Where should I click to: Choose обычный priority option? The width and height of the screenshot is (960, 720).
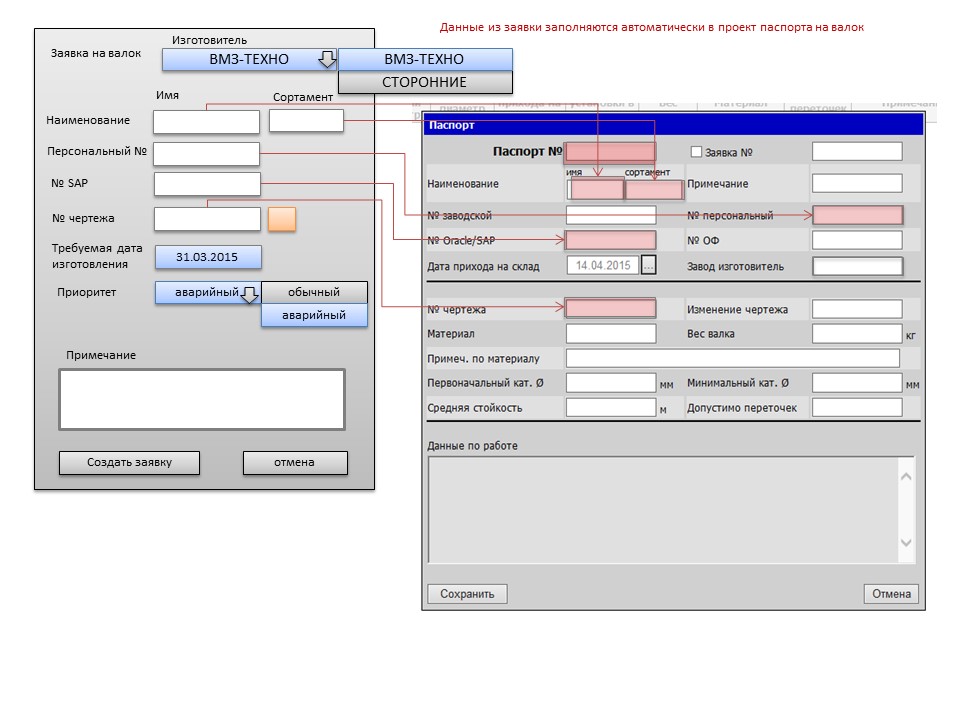click(x=314, y=292)
